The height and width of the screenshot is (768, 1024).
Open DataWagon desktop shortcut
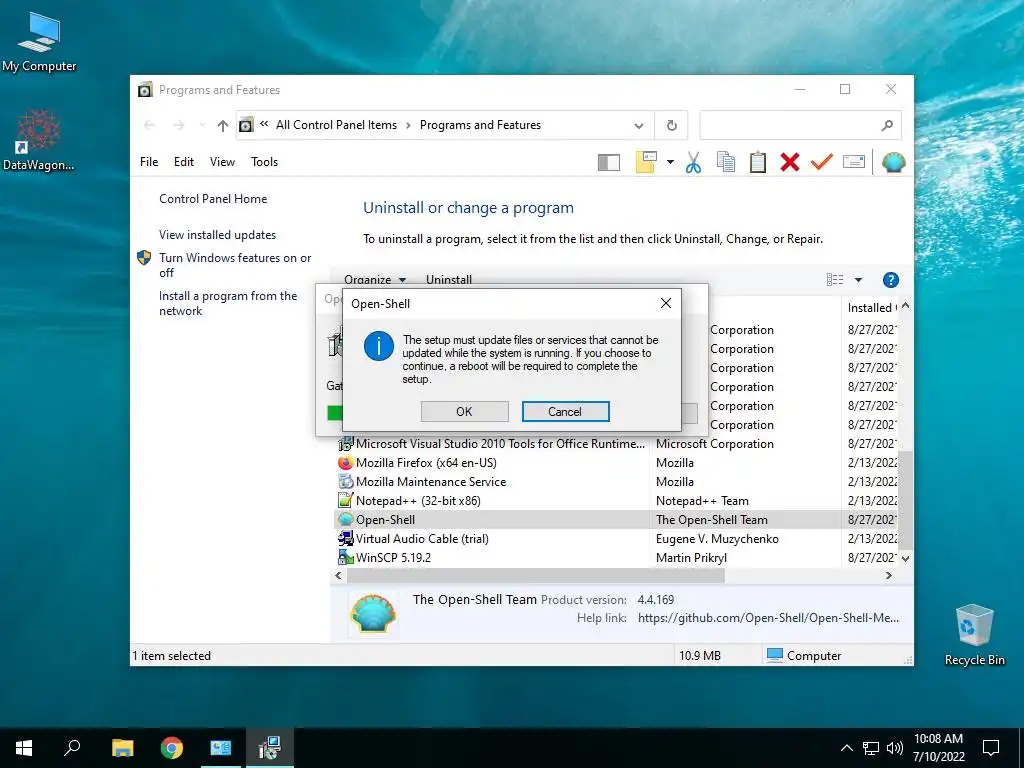click(39, 141)
